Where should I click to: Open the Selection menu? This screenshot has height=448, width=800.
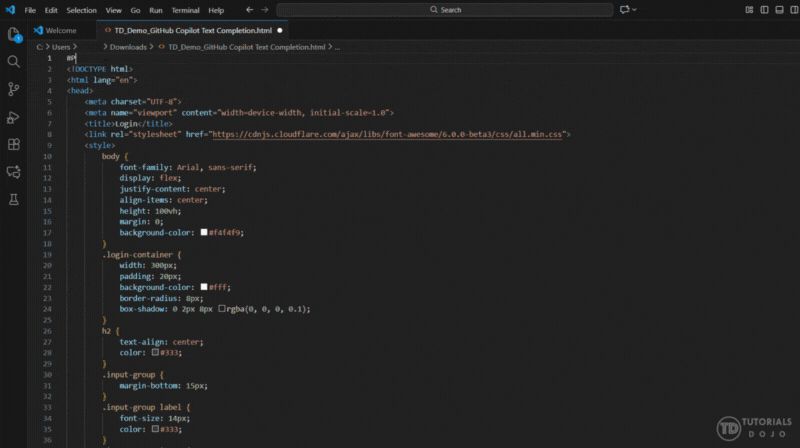tap(81, 10)
